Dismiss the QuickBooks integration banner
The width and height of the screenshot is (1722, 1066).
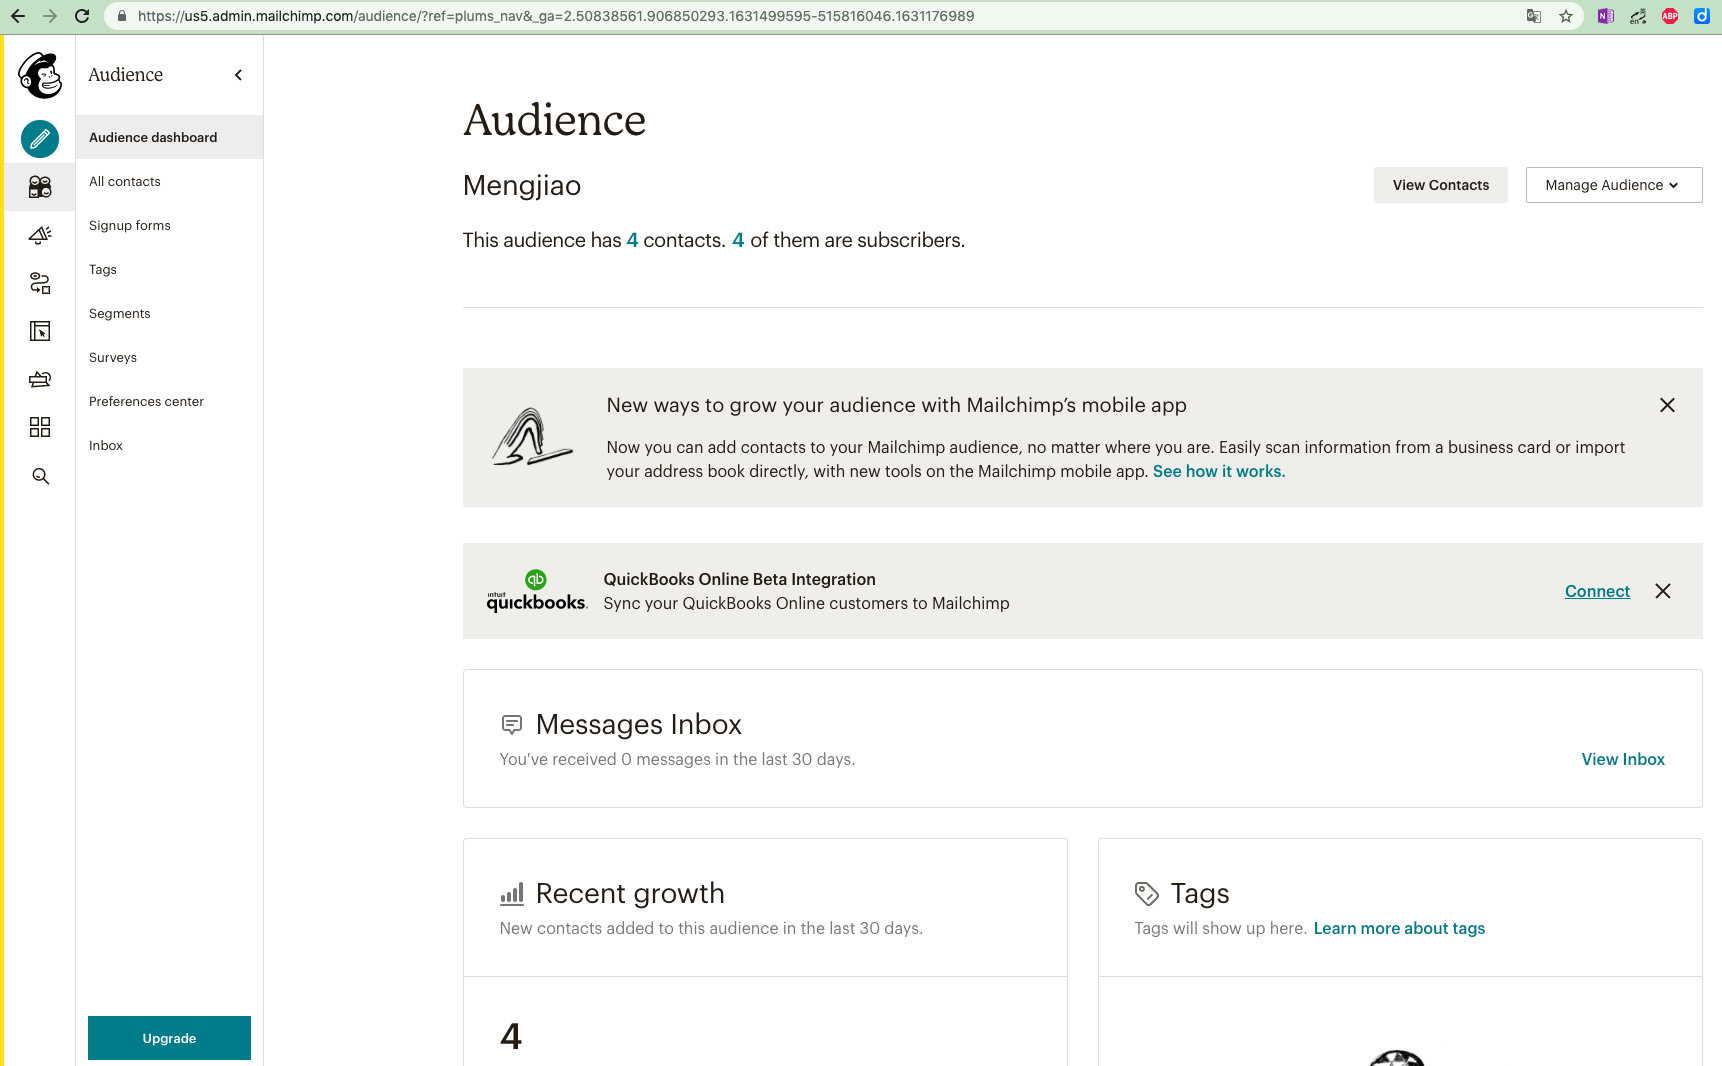tap(1663, 591)
